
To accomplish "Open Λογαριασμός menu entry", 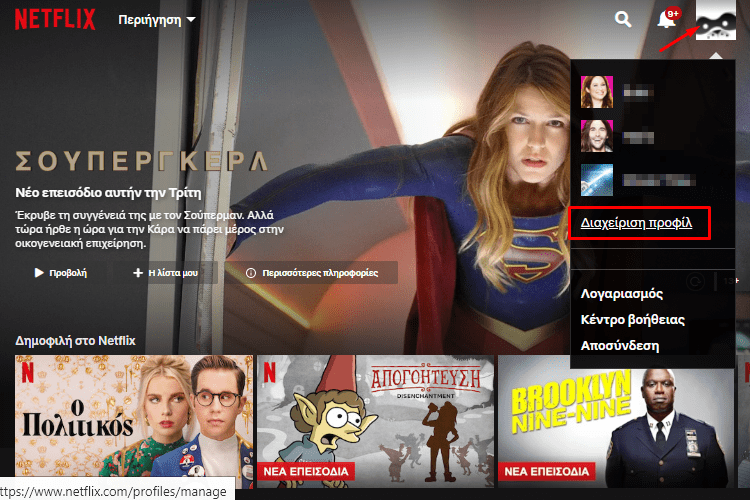I will (622, 294).
